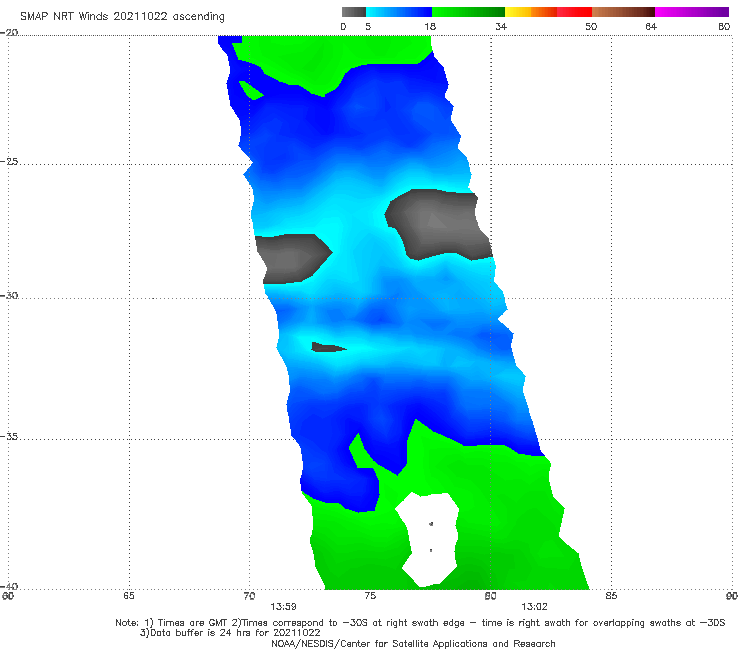This screenshot has width=740, height=650.
Task: Click the red 34-50 segment of the color bar
Action: (548, 12)
